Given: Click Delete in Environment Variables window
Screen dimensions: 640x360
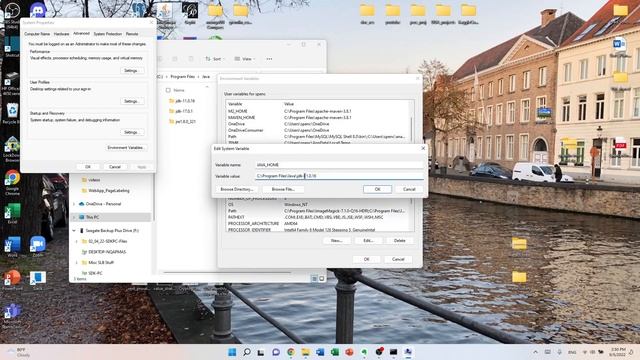Looking at the screenshot, I should pyautogui.click(x=400, y=240).
